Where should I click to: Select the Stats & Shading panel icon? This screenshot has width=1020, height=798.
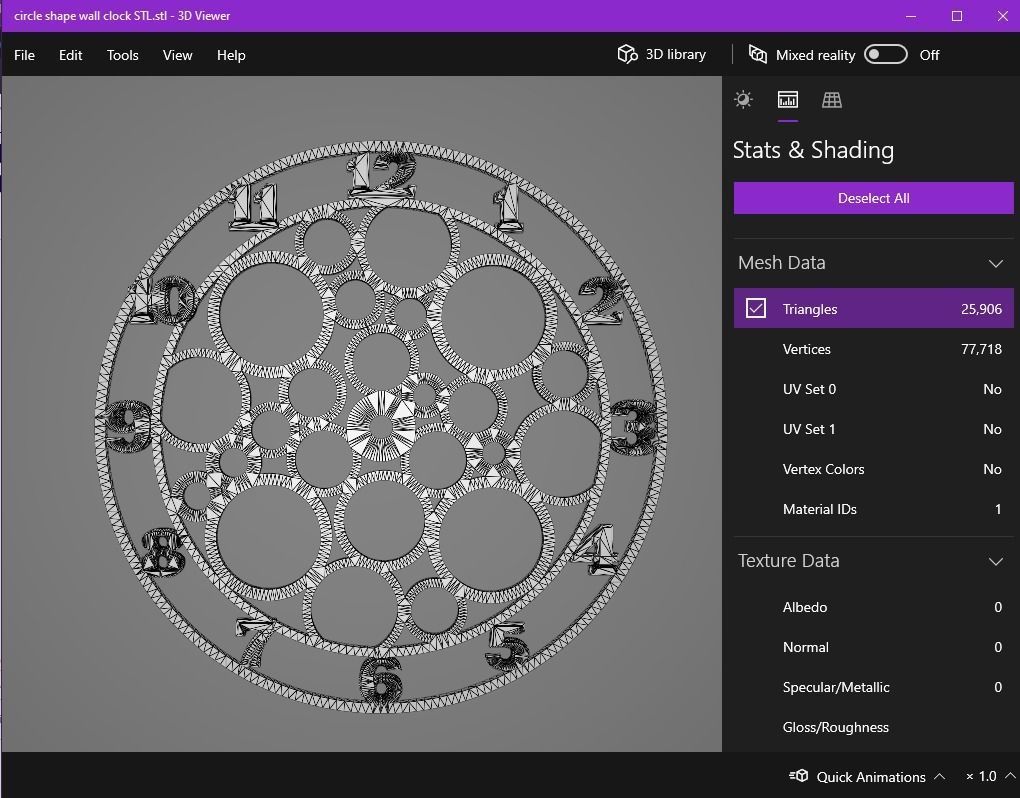click(787, 99)
